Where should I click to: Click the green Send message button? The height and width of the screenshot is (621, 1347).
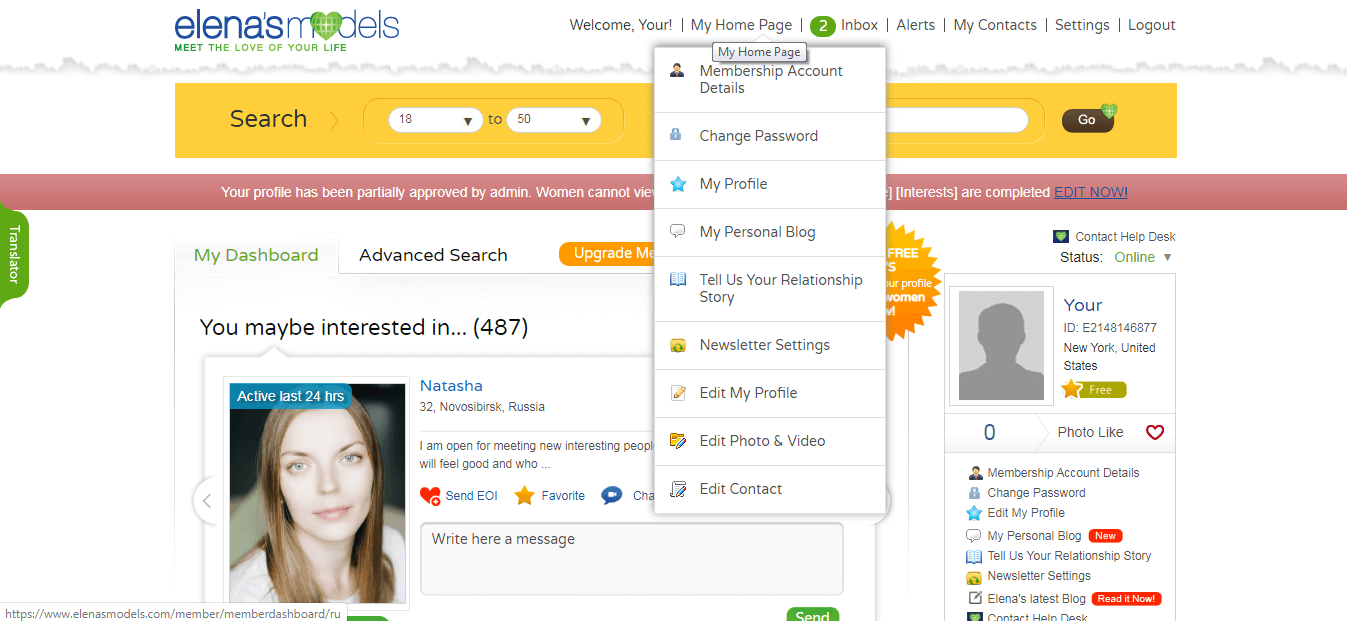(x=812, y=615)
